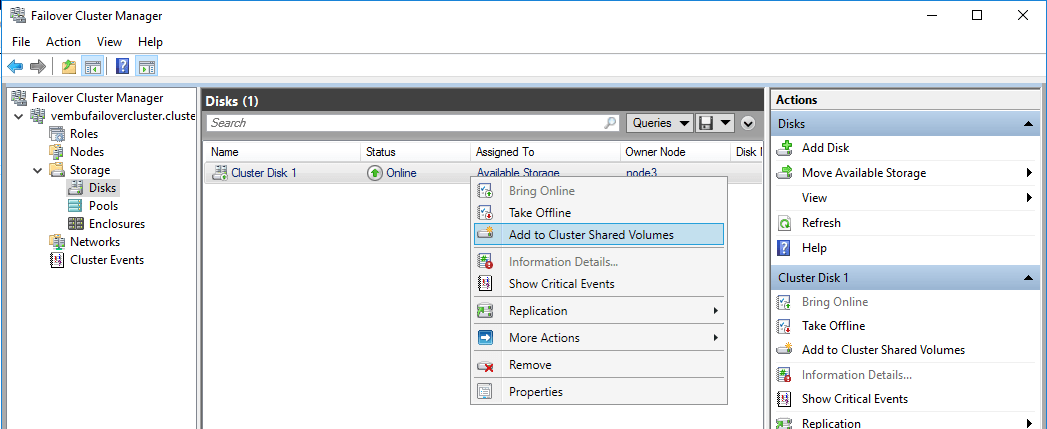Click the Roles icon in the tree

57,134
